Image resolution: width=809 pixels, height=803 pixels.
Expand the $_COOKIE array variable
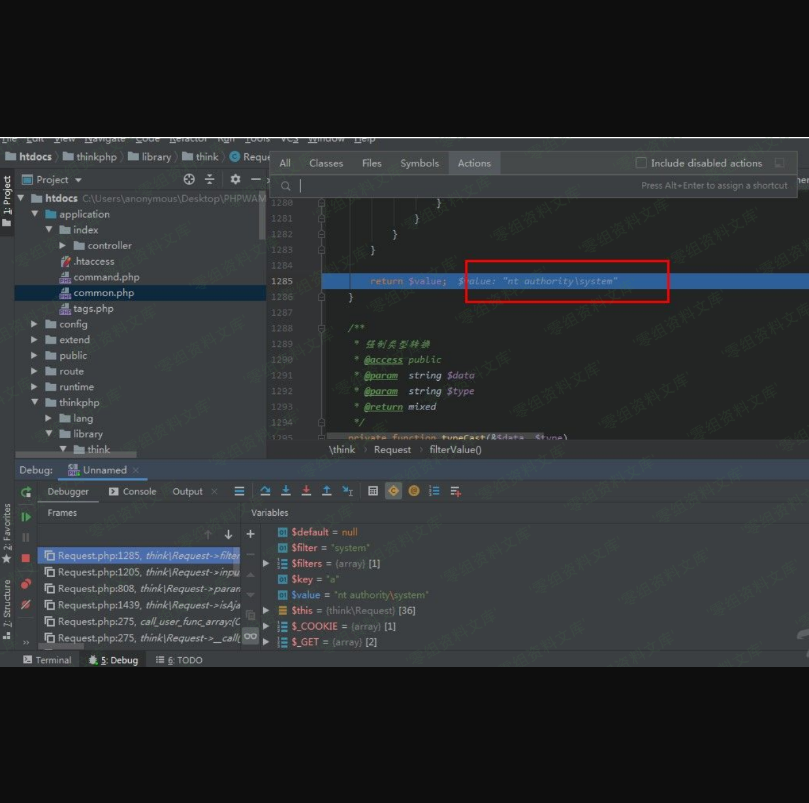pos(266,627)
